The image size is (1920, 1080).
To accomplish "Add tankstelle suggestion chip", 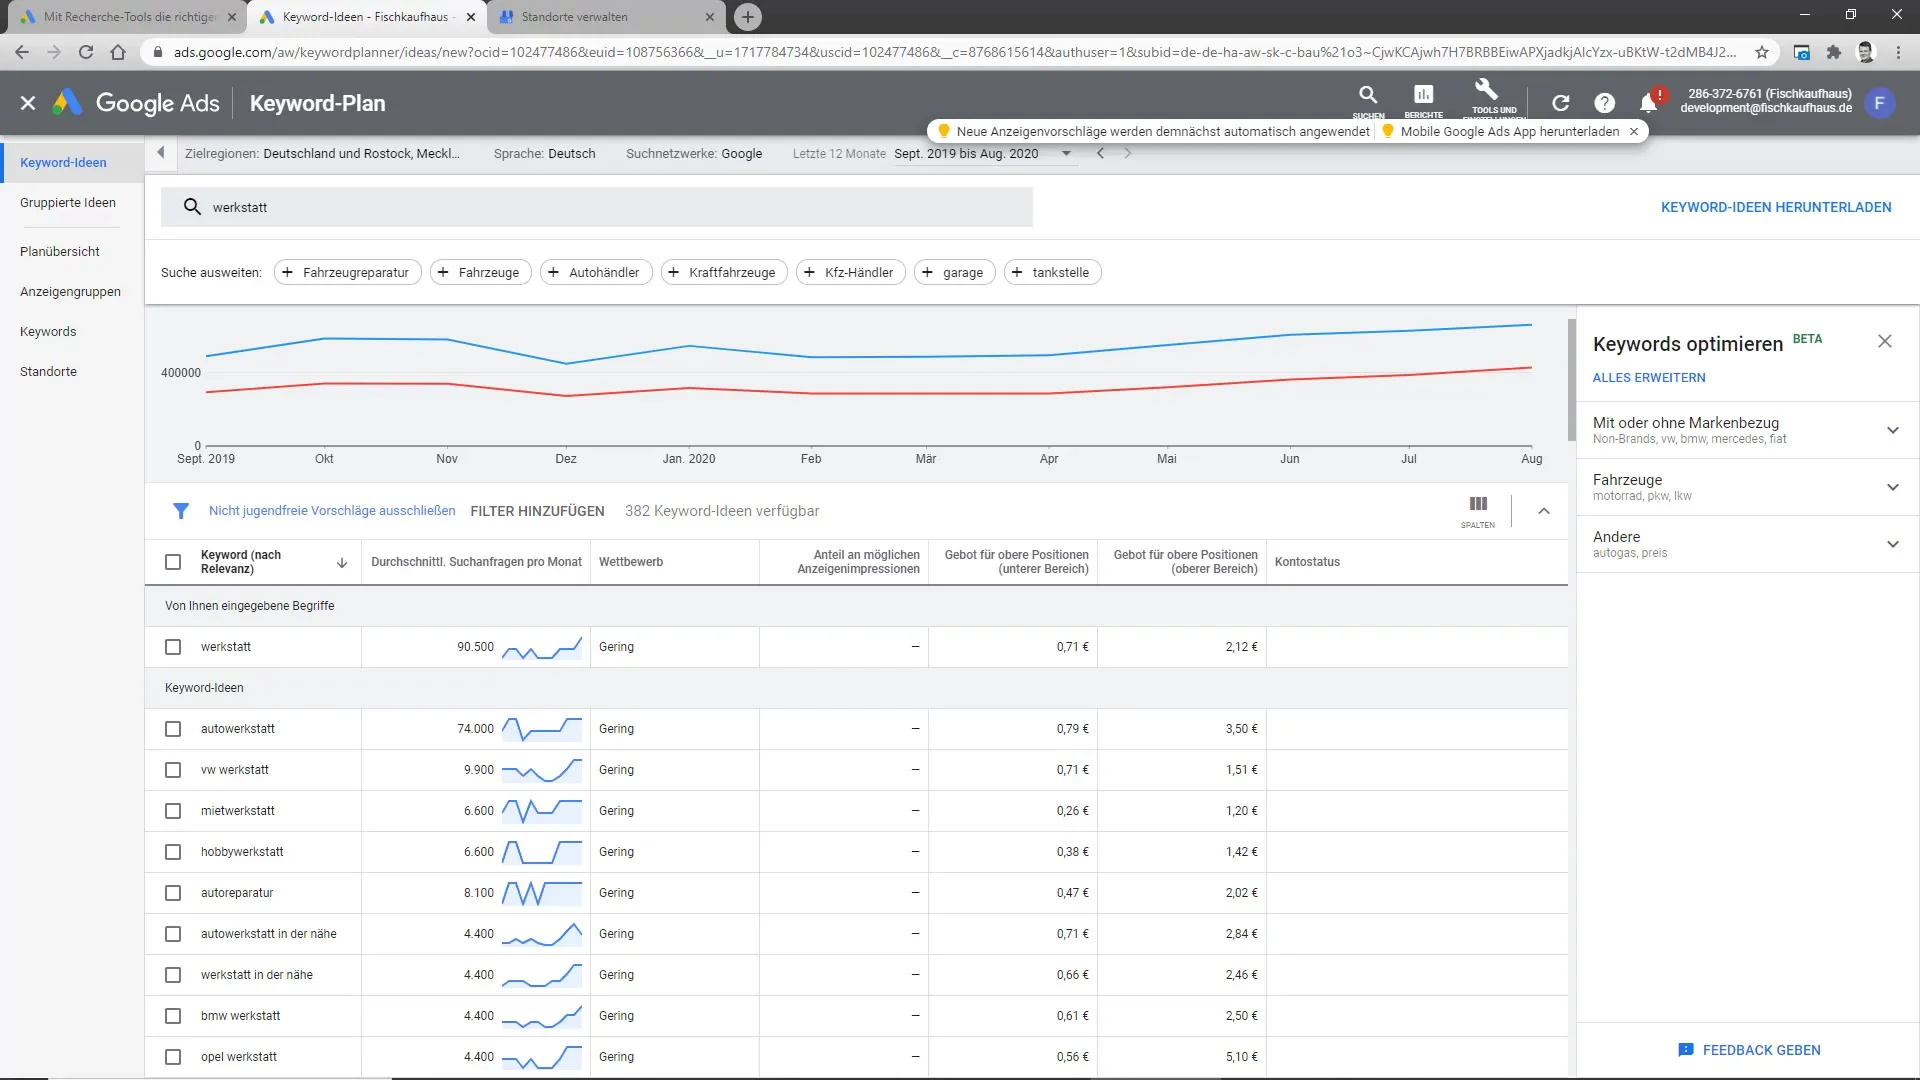I will pyautogui.click(x=1052, y=272).
